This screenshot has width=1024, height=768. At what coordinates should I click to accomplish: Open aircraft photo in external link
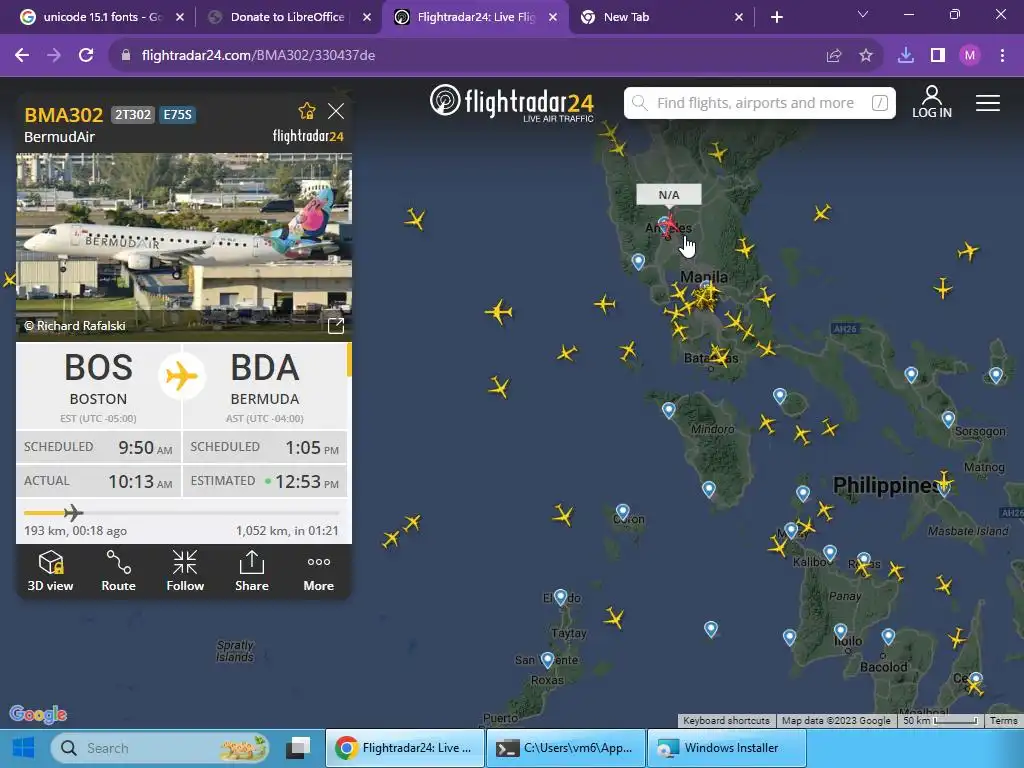coord(336,326)
